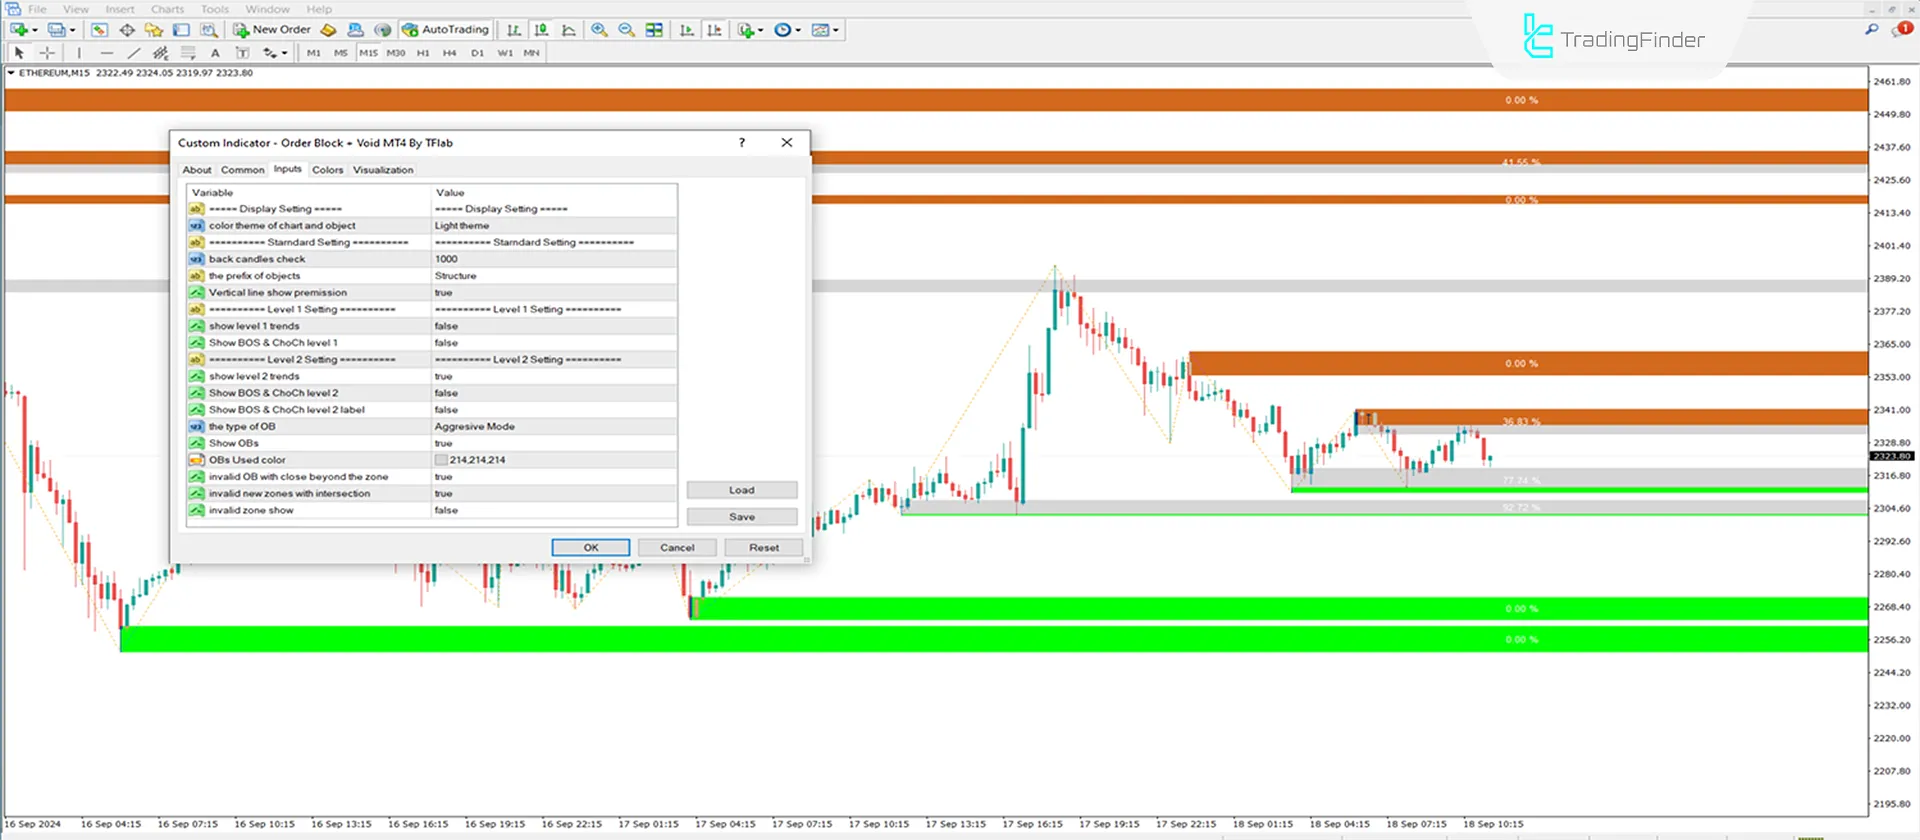Screen dimensions: 1920x840
Task: Click the triangle beside ETHEREUM,M15 chart title
Action: click(x=11, y=73)
